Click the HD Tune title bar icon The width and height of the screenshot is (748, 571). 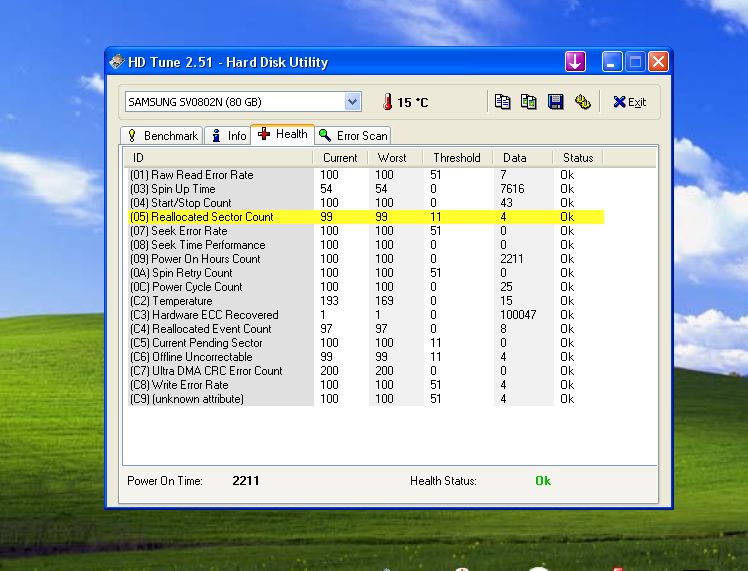coord(116,62)
